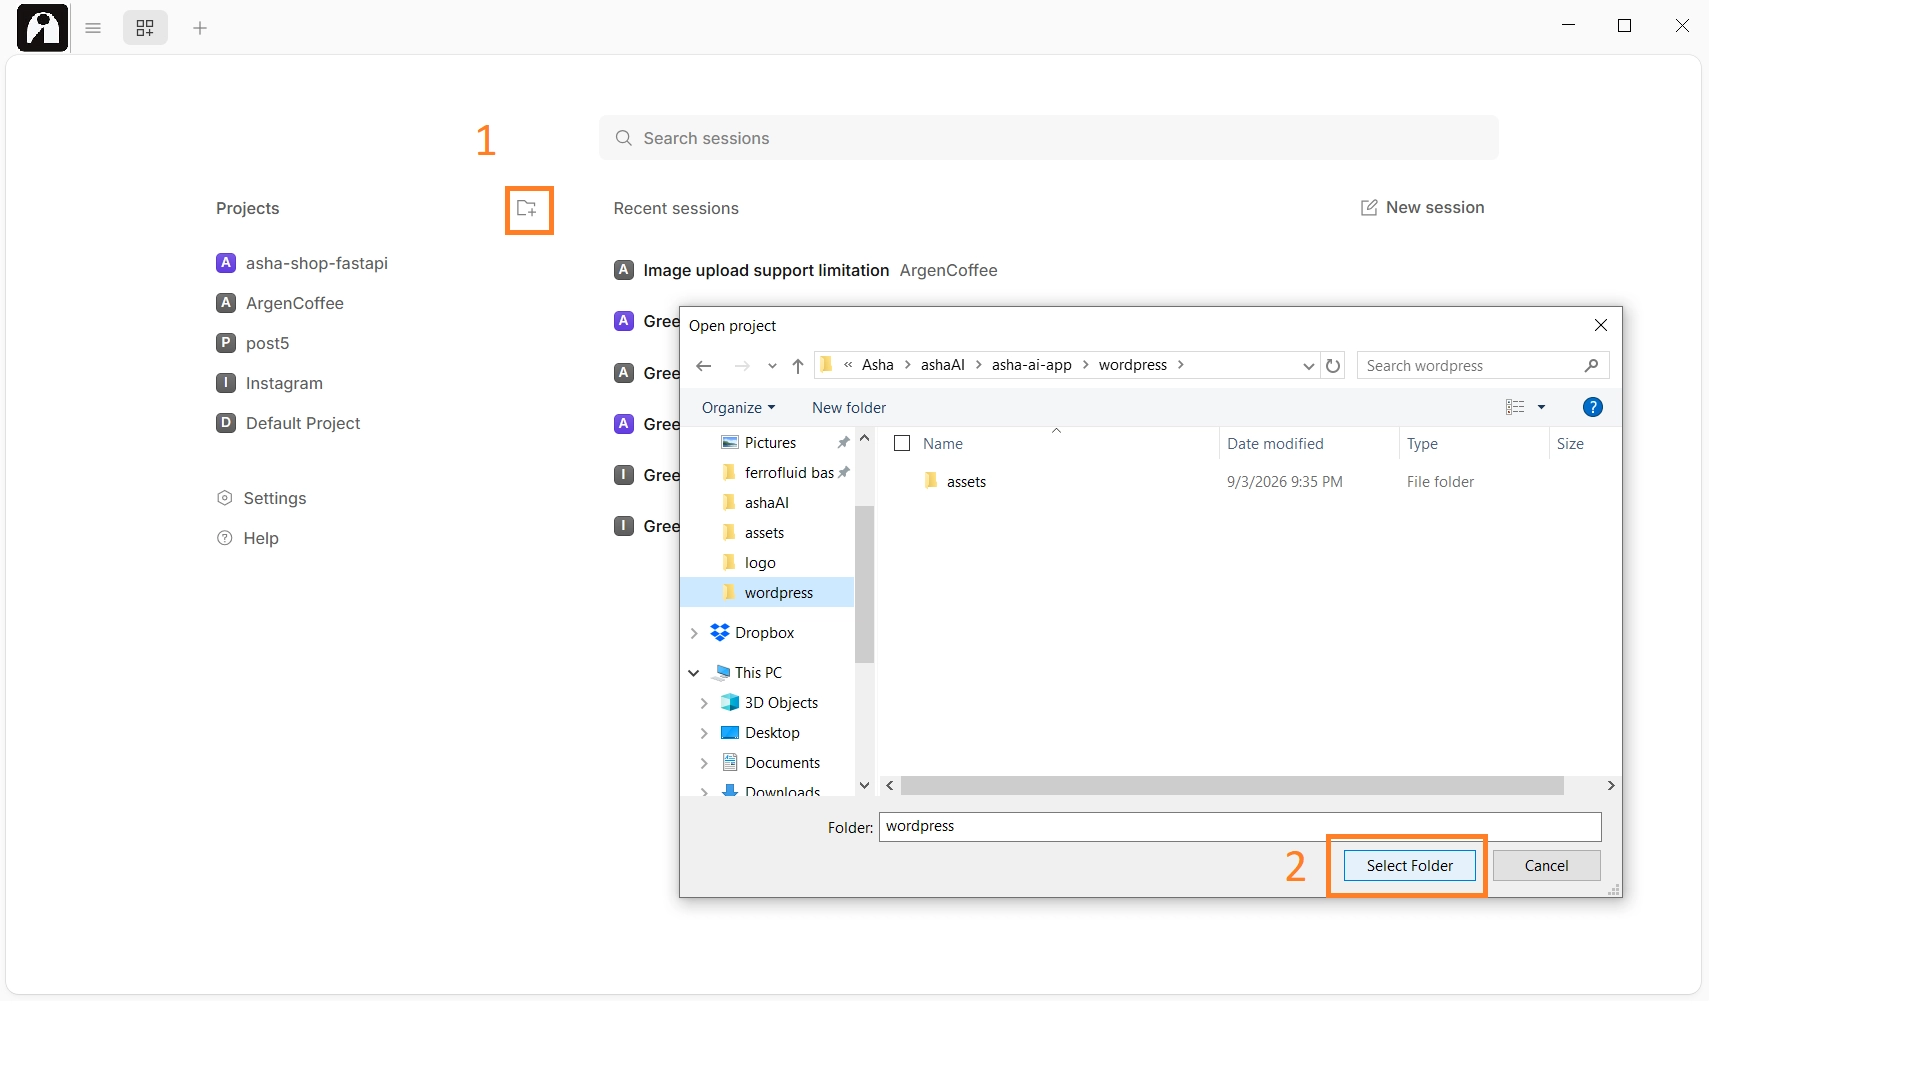Open the view options dropdown arrow
Viewport: 1920px width, 1080px height.
1541,407
